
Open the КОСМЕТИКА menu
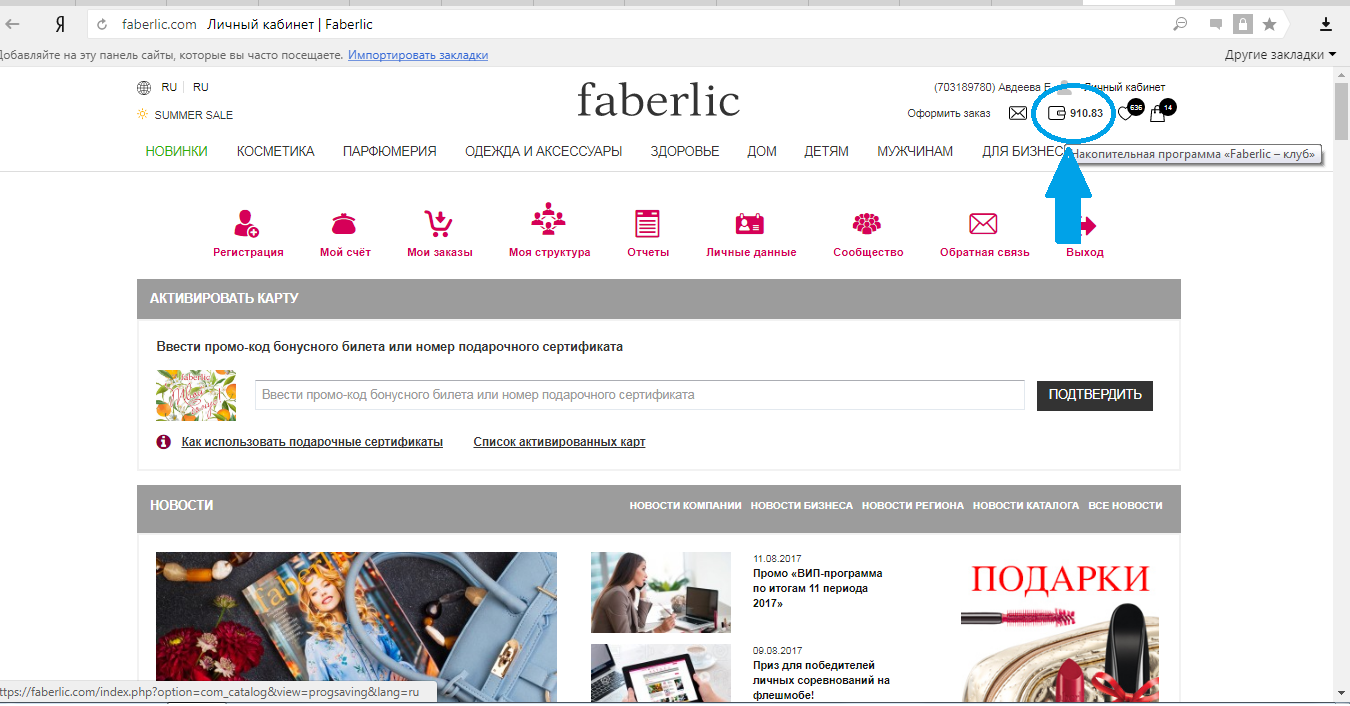click(x=275, y=151)
